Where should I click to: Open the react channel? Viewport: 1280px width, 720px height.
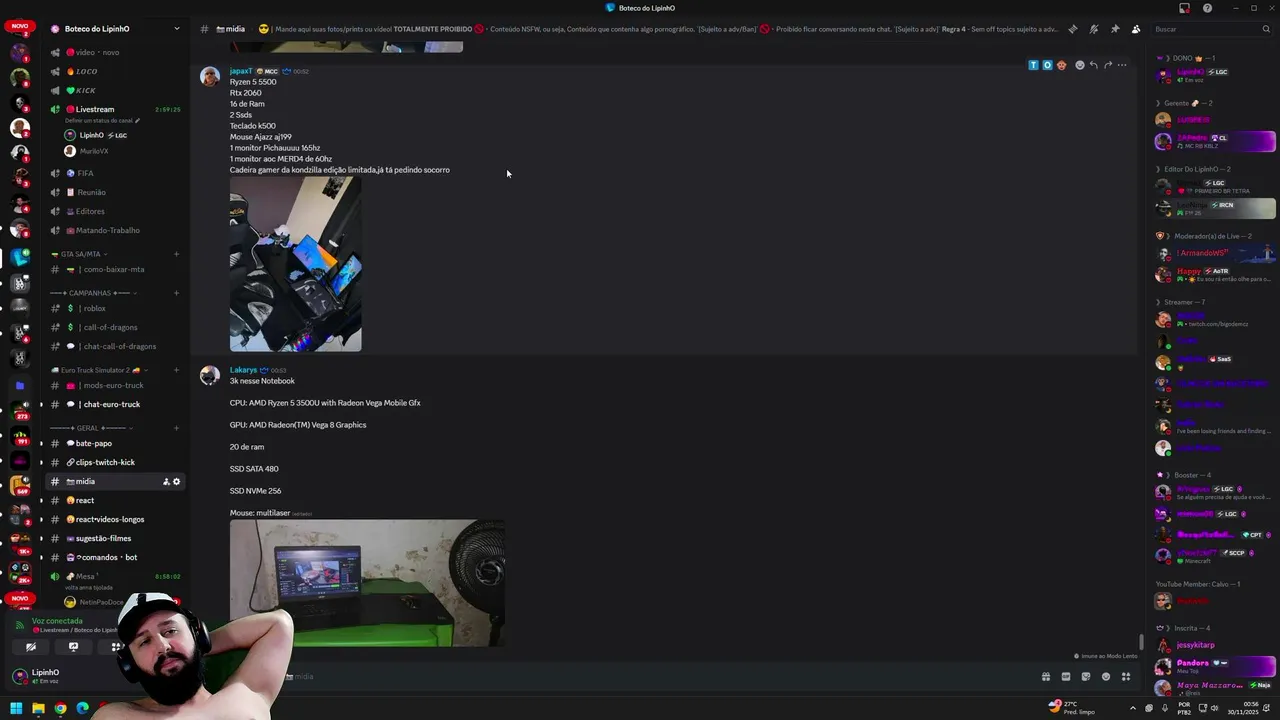(115, 500)
